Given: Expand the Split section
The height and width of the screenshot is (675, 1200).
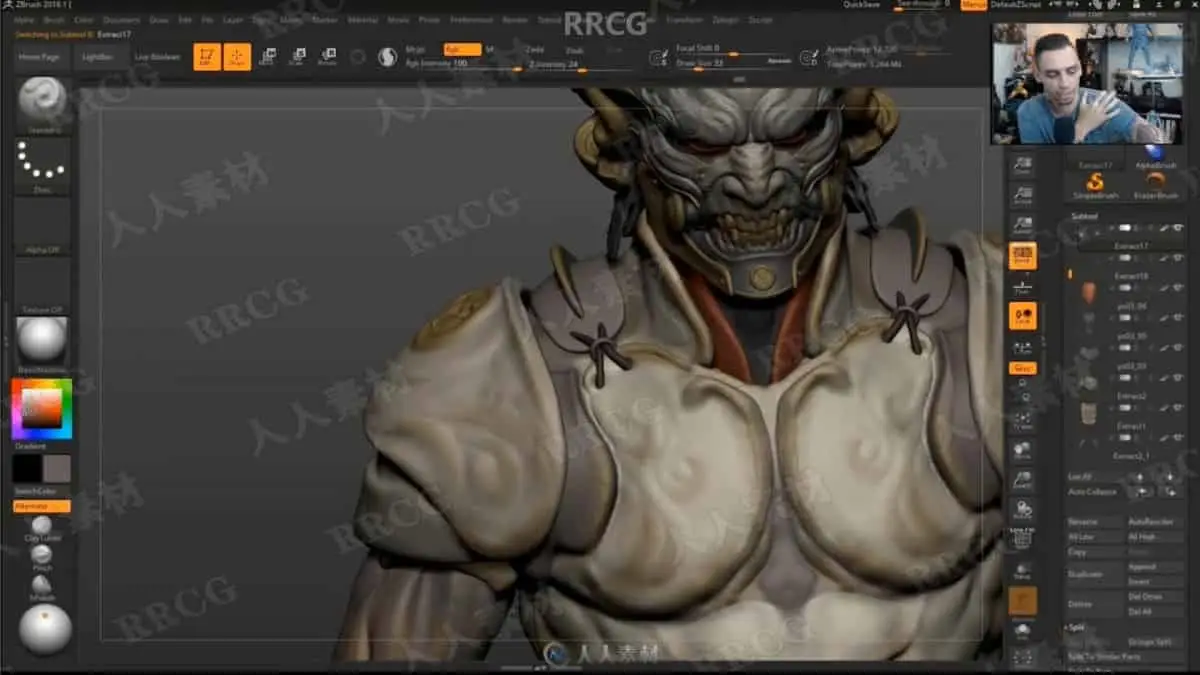Looking at the screenshot, I should tap(1078, 627).
